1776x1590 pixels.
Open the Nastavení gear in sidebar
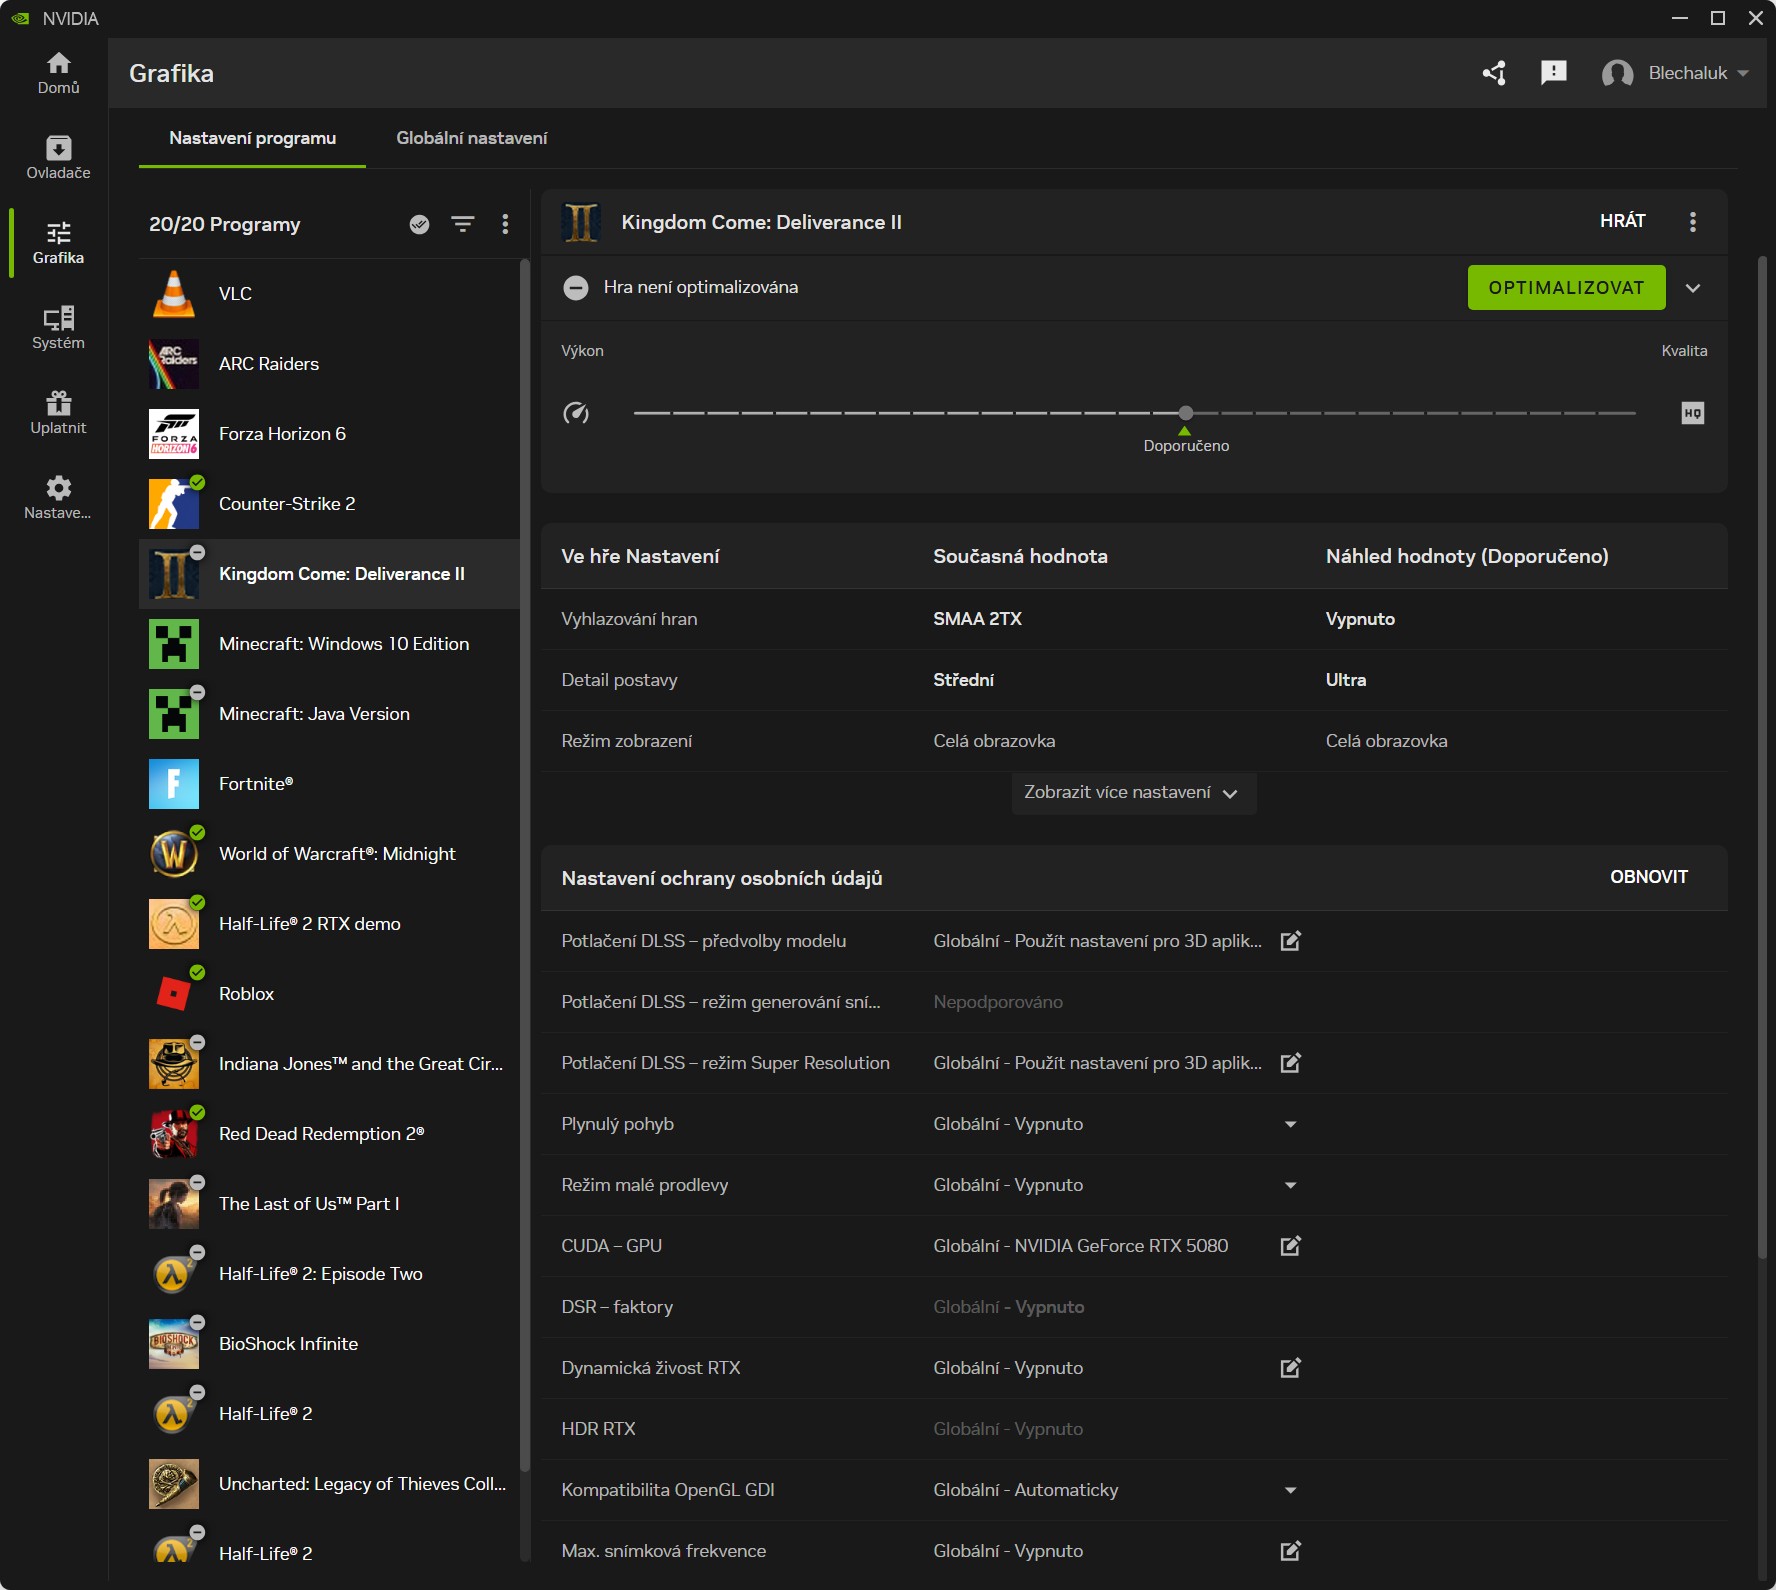[x=58, y=498]
